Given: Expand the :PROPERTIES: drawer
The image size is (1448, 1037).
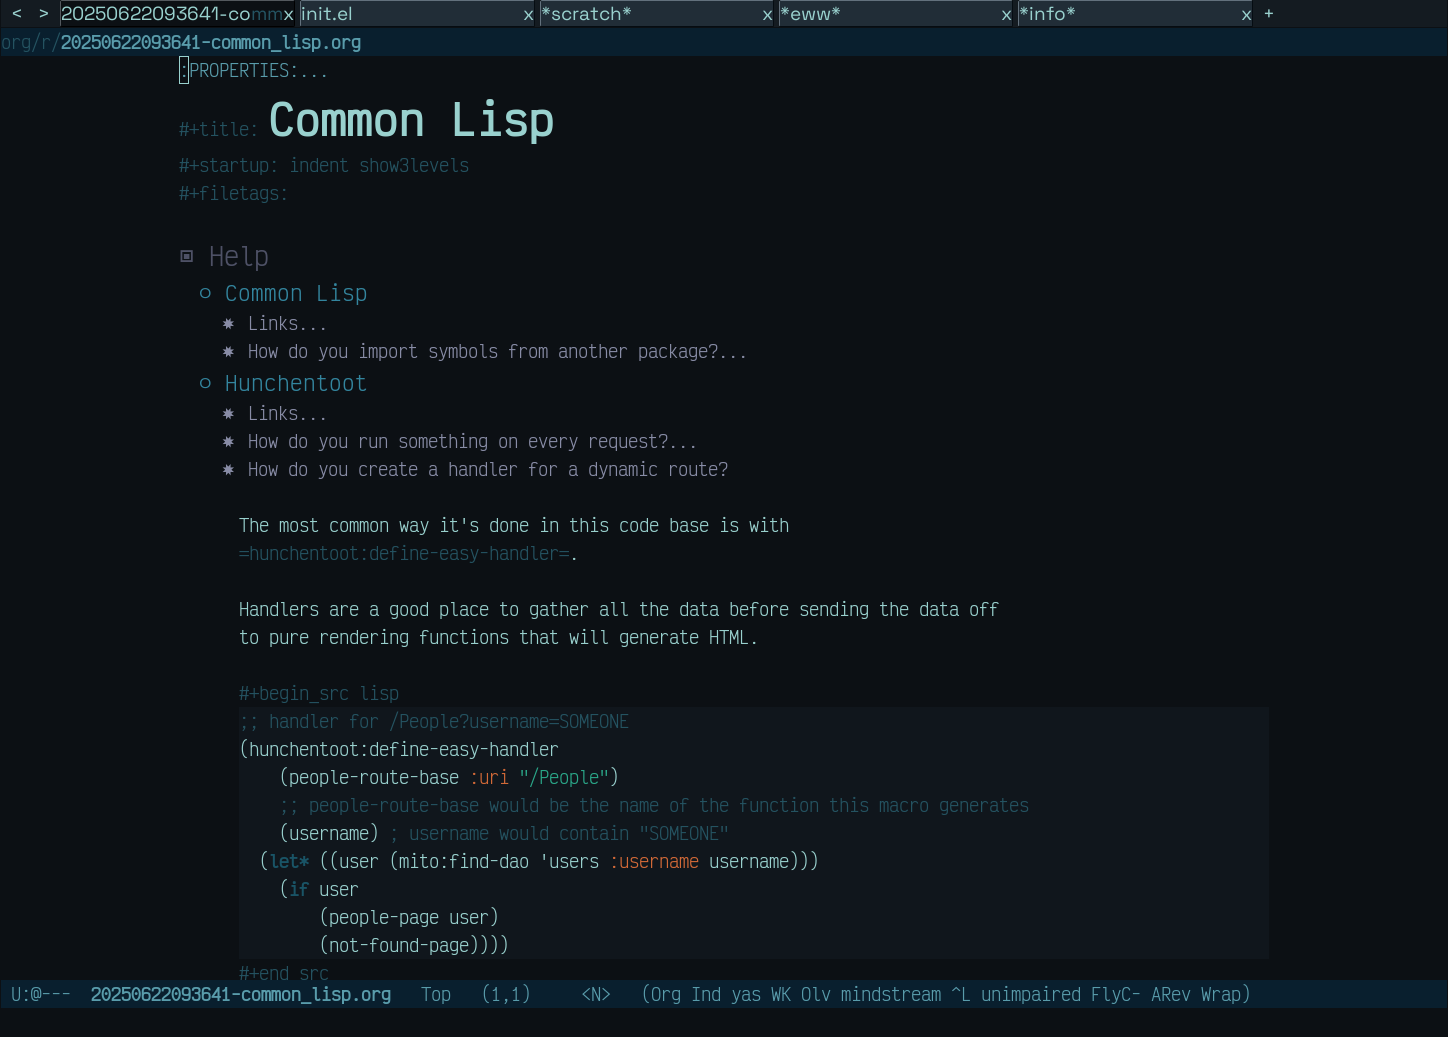Looking at the screenshot, I should coord(253,71).
